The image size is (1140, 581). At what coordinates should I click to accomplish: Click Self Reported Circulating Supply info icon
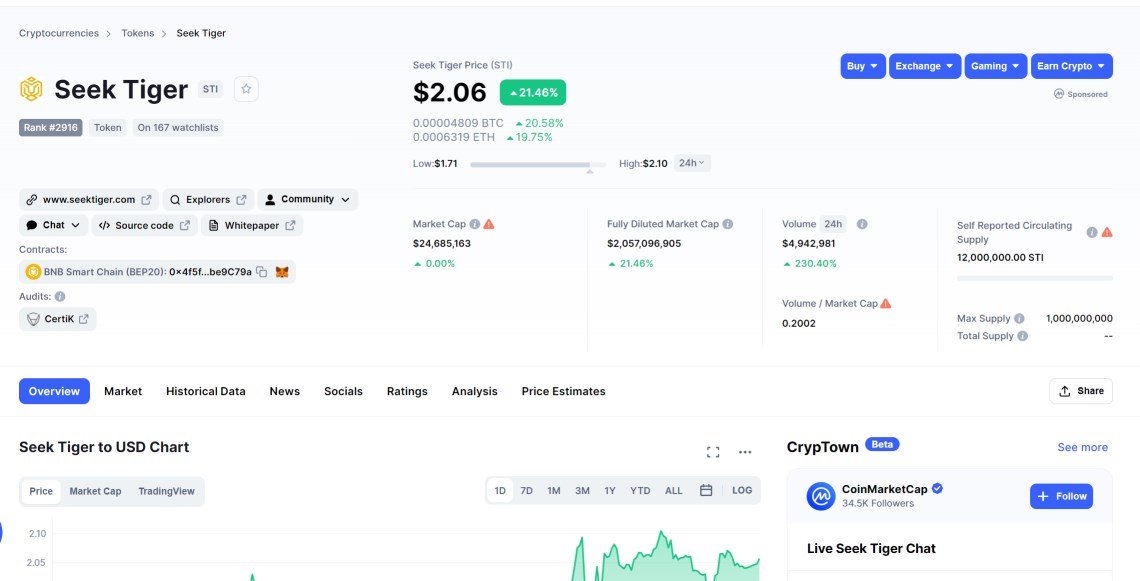(1092, 232)
